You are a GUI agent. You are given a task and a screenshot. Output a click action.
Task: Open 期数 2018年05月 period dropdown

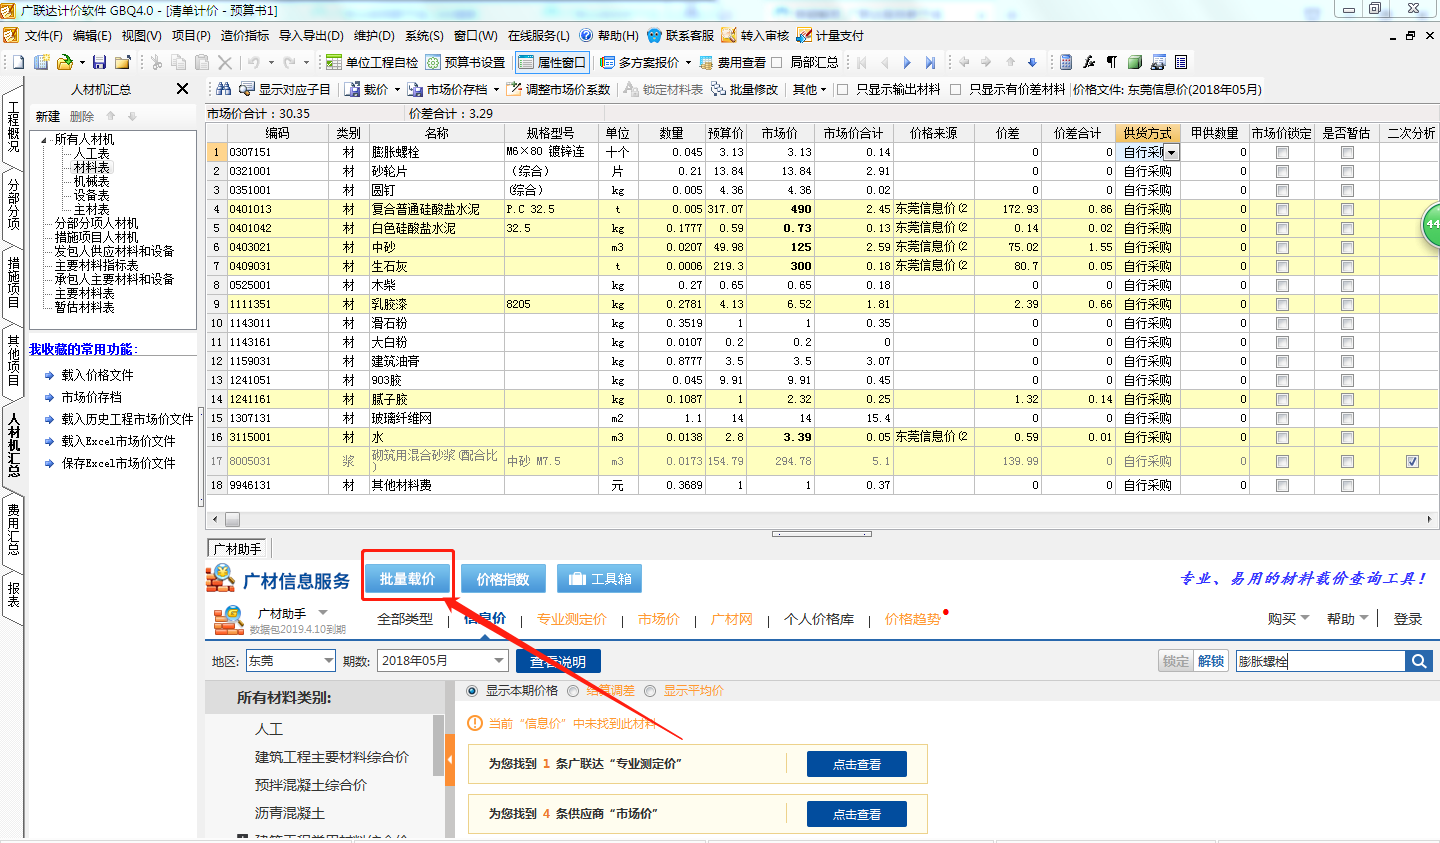pos(500,661)
